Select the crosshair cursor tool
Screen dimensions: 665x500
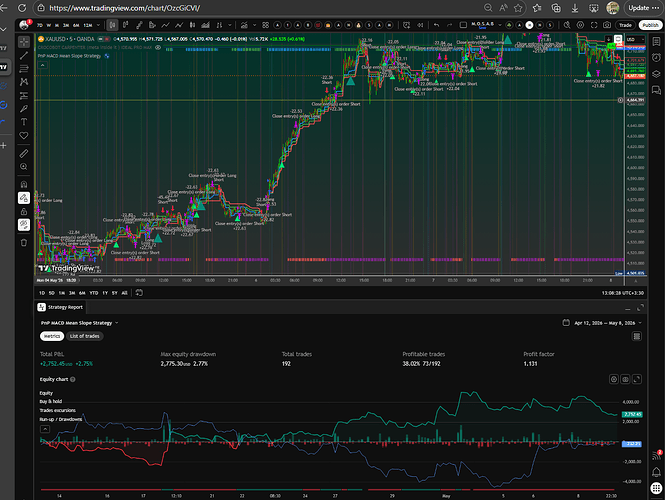[x=24, y=42]
